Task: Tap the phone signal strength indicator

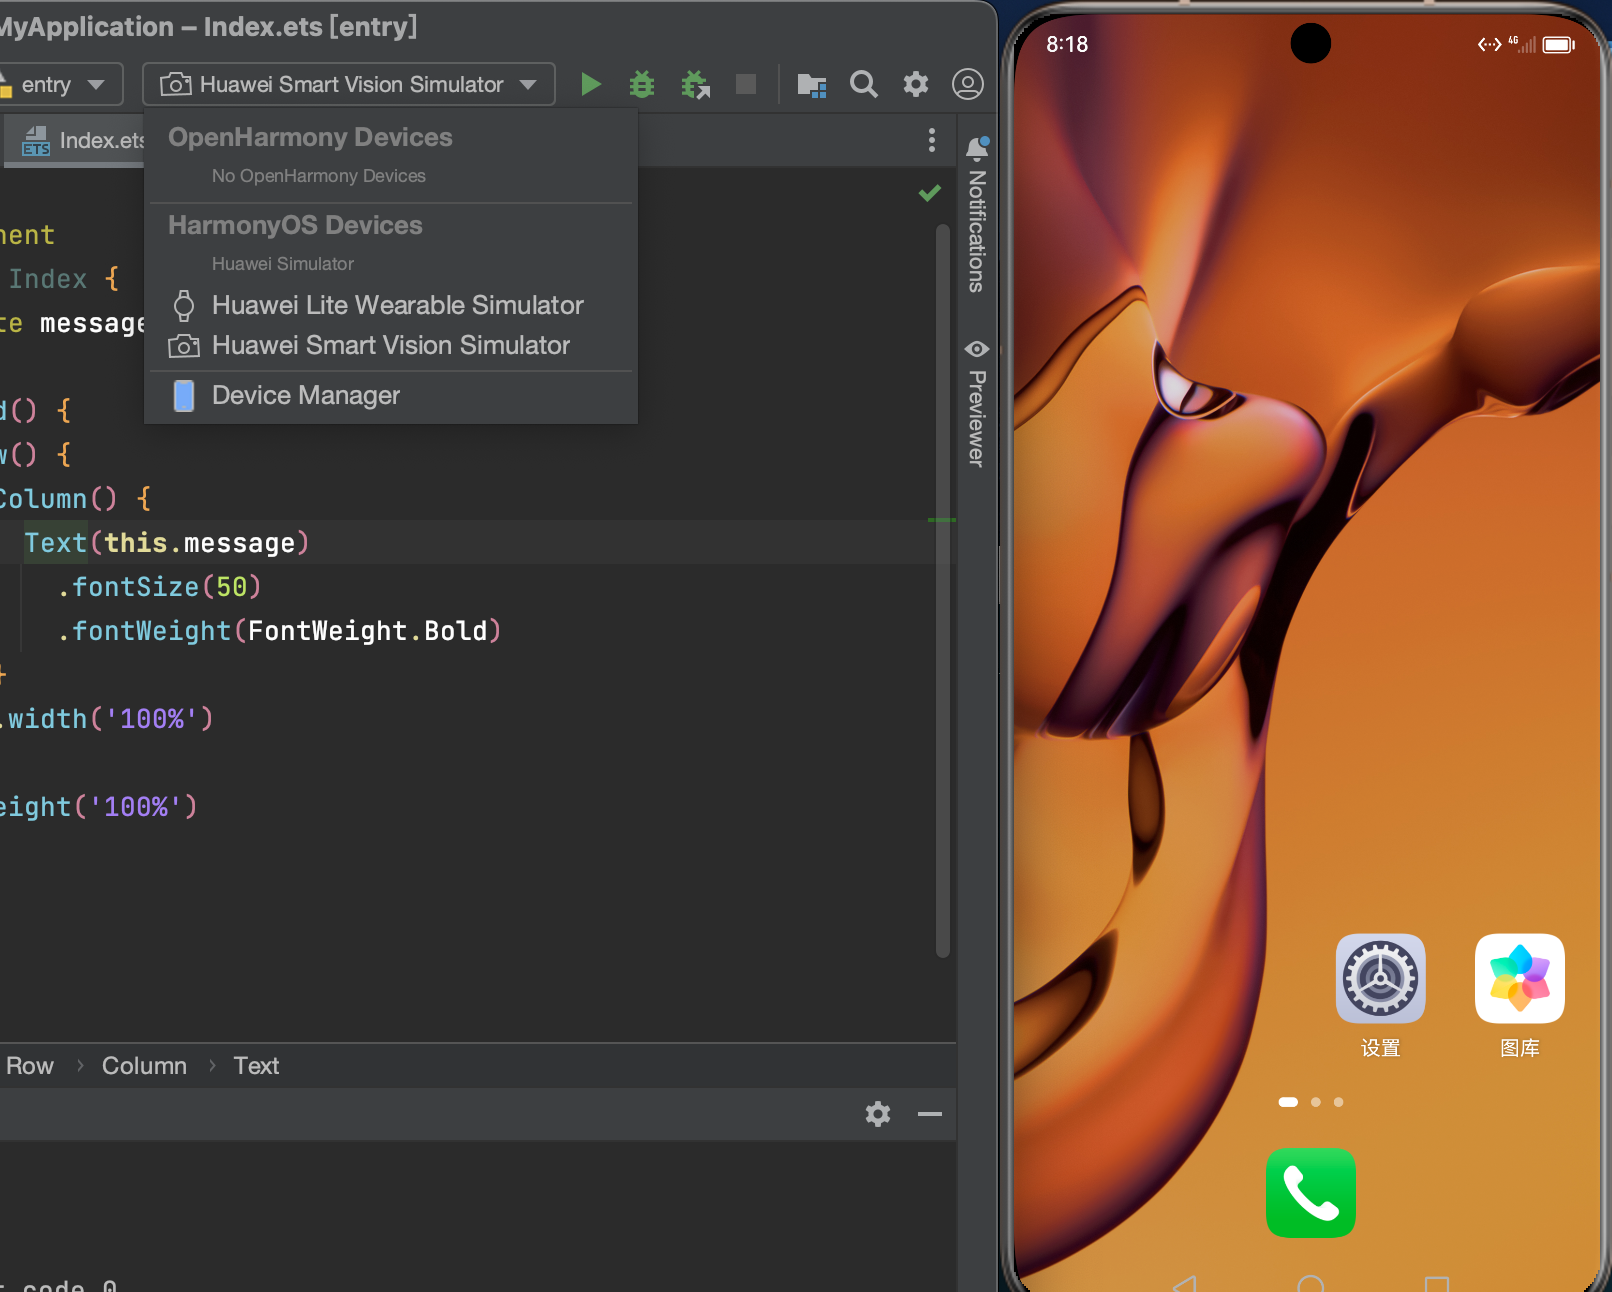Action: [x=1523, y=44]
